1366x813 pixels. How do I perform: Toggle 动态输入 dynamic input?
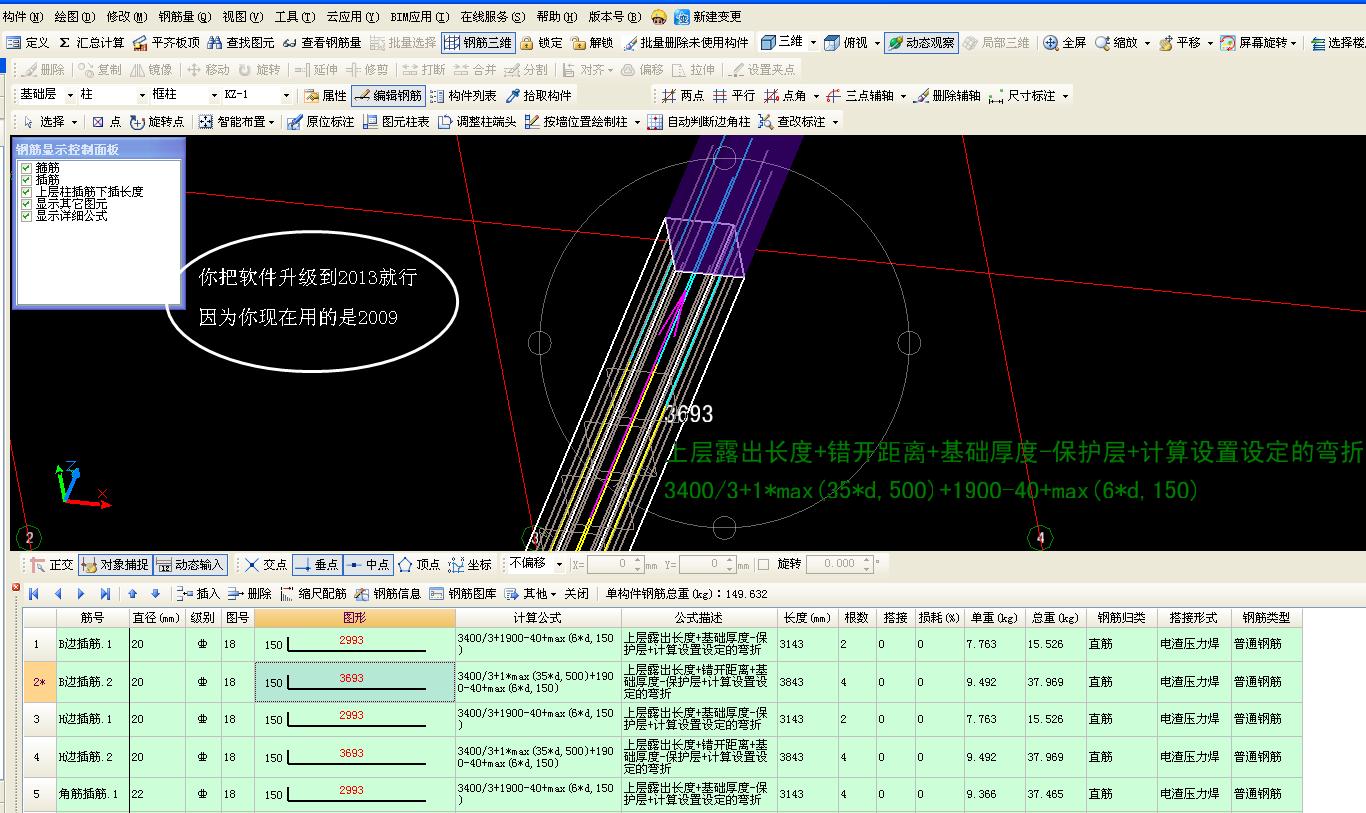click(x=191, y=565)
